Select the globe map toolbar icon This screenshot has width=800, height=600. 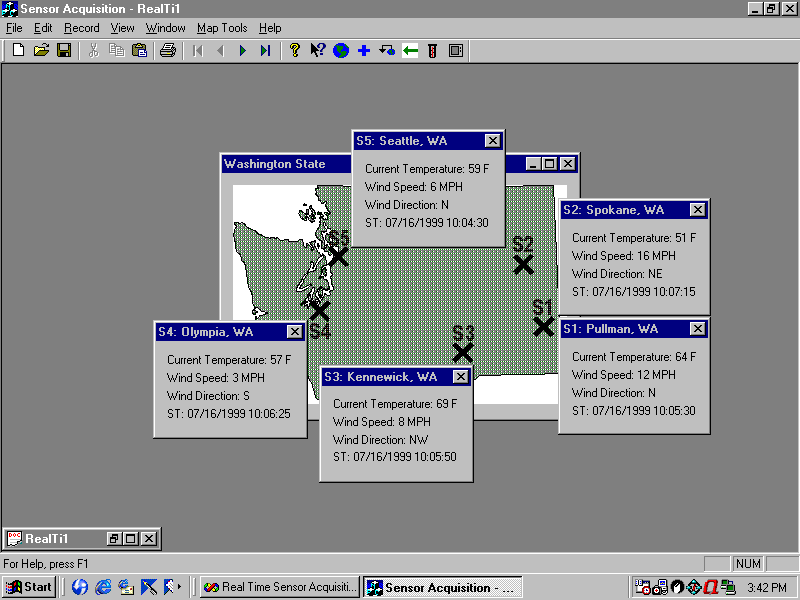341,50
